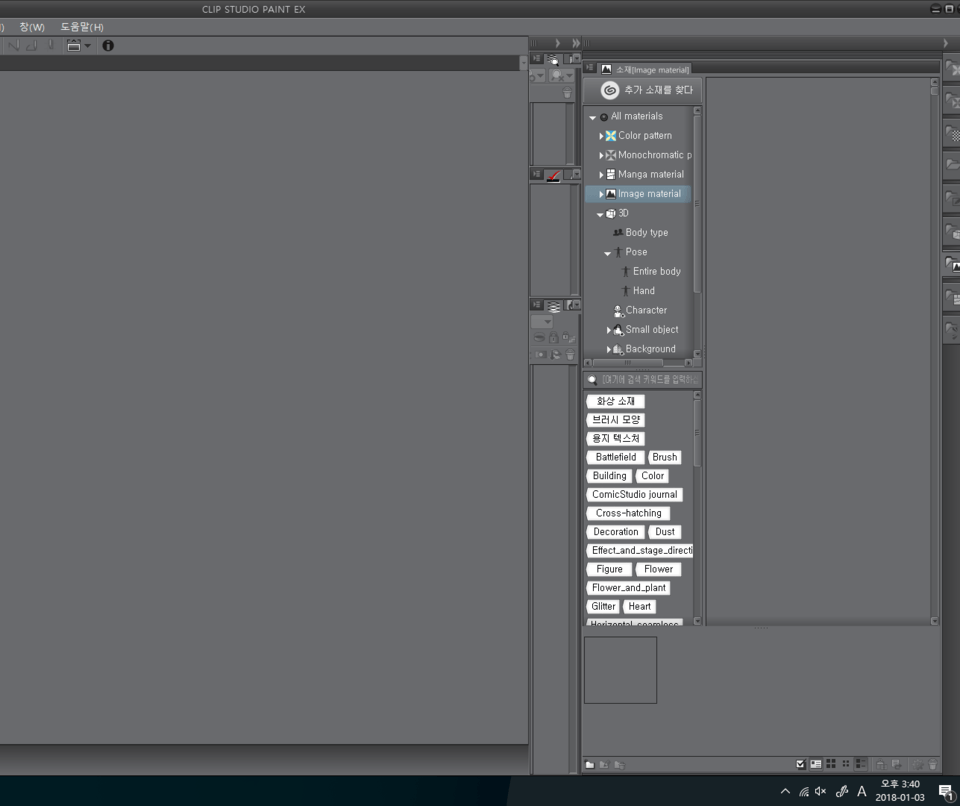The height and width of the screenshot is (806, 960).
Task: Open the taskbar clock showing 오후 3:40
Action: click(x=900, y=791)
